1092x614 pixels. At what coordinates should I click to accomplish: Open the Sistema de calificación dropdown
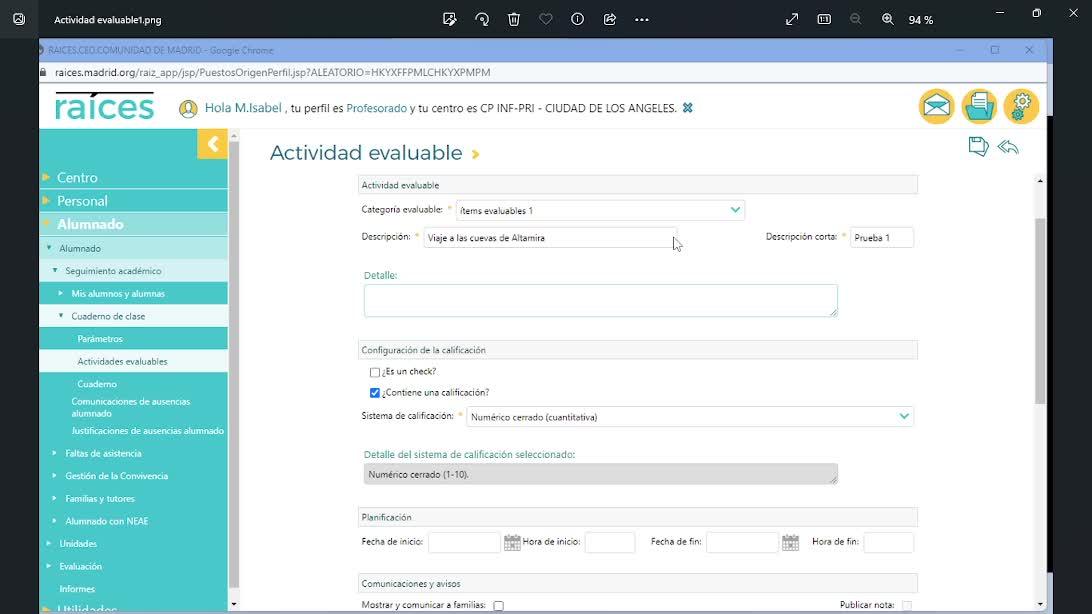pyautogui.click(x=689, y=417)
